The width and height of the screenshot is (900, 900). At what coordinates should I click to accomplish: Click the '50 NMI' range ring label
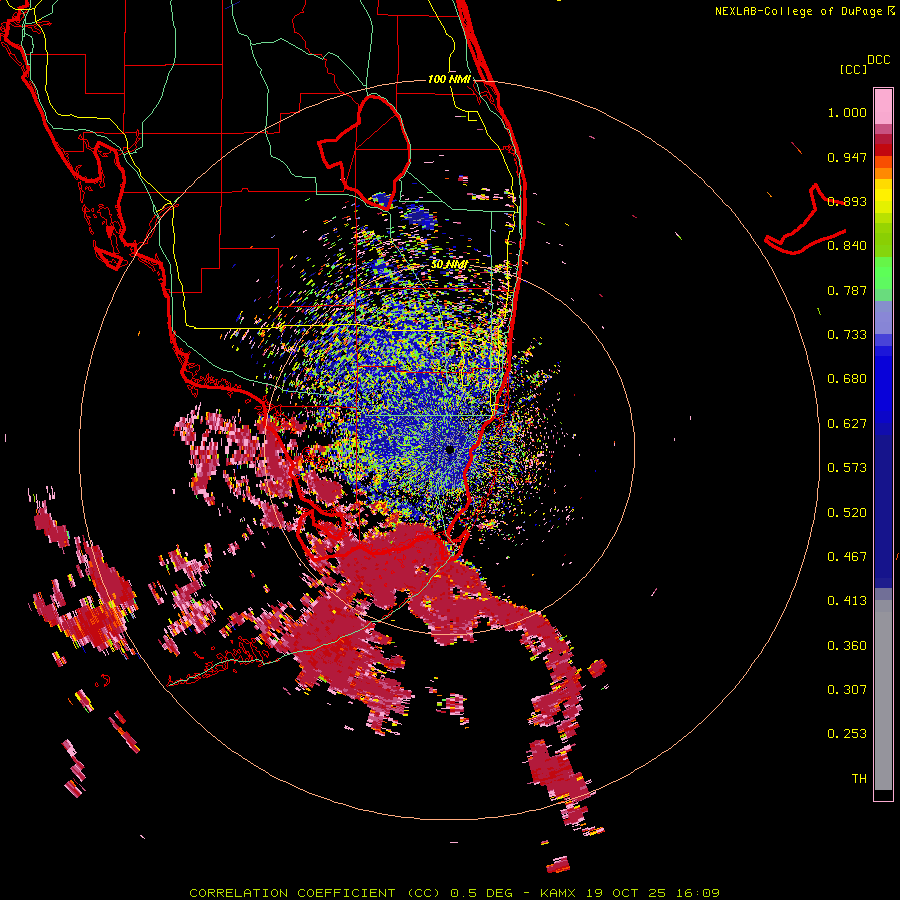coord(449,265)
